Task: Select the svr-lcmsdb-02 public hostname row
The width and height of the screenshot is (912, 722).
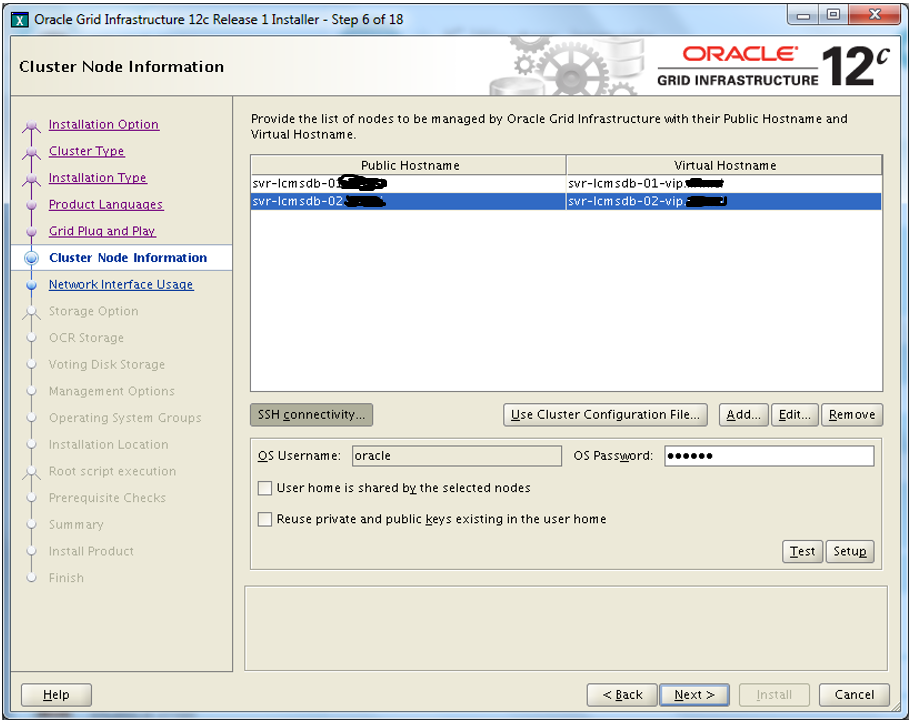Action: [408, 201]
